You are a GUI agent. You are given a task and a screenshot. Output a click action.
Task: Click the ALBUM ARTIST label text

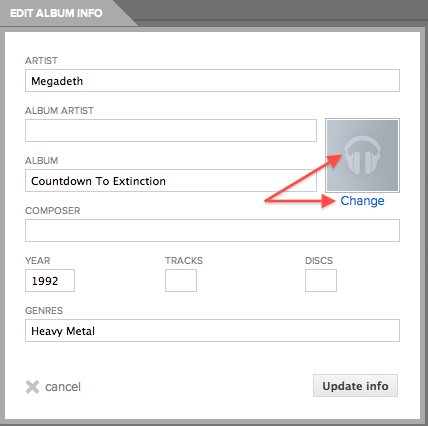tap(59, 111)
